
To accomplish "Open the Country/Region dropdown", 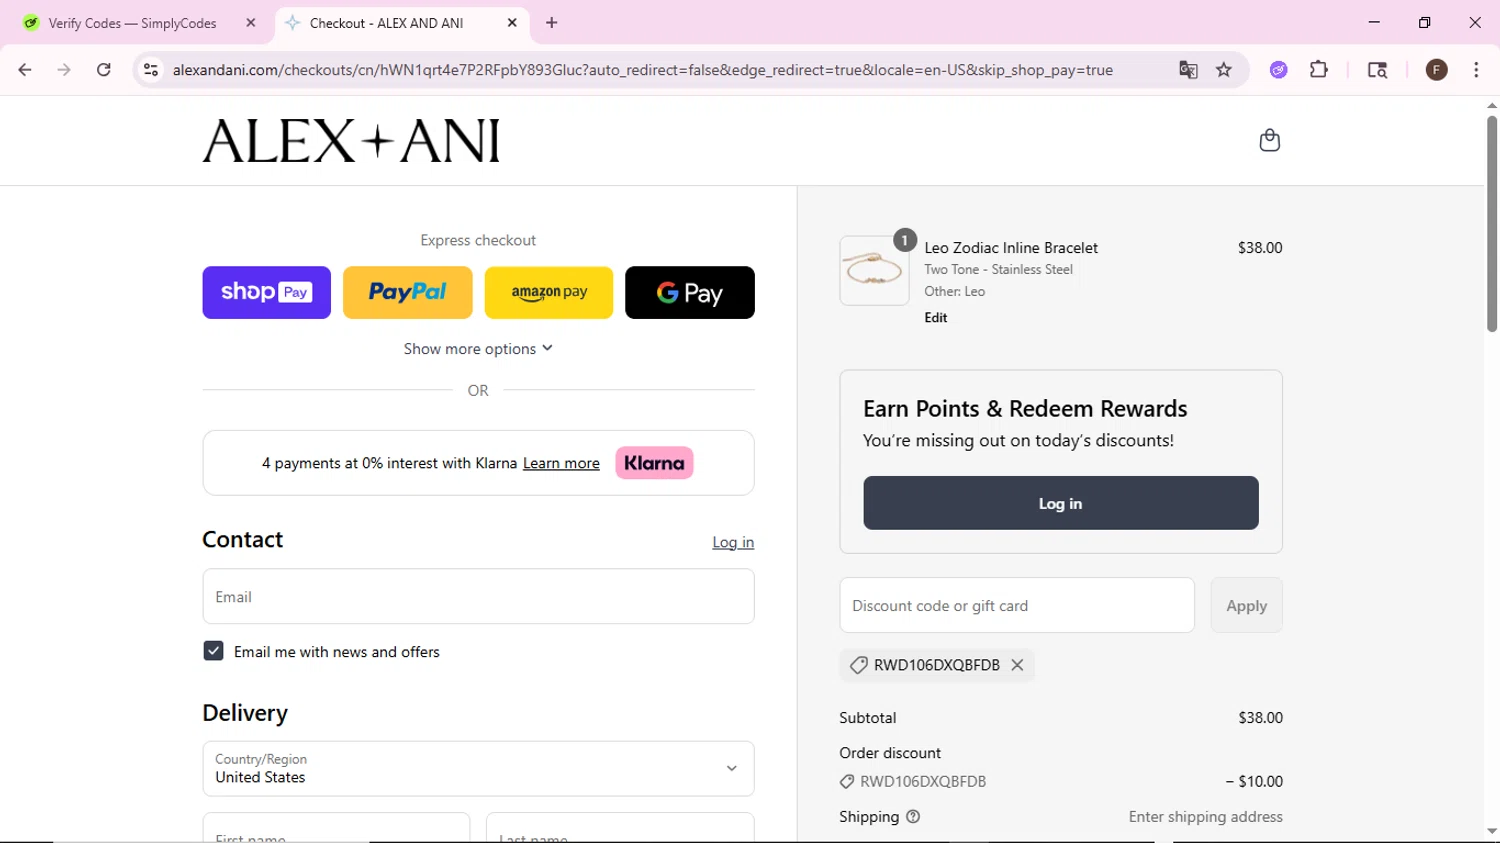I will pos(478,768).
